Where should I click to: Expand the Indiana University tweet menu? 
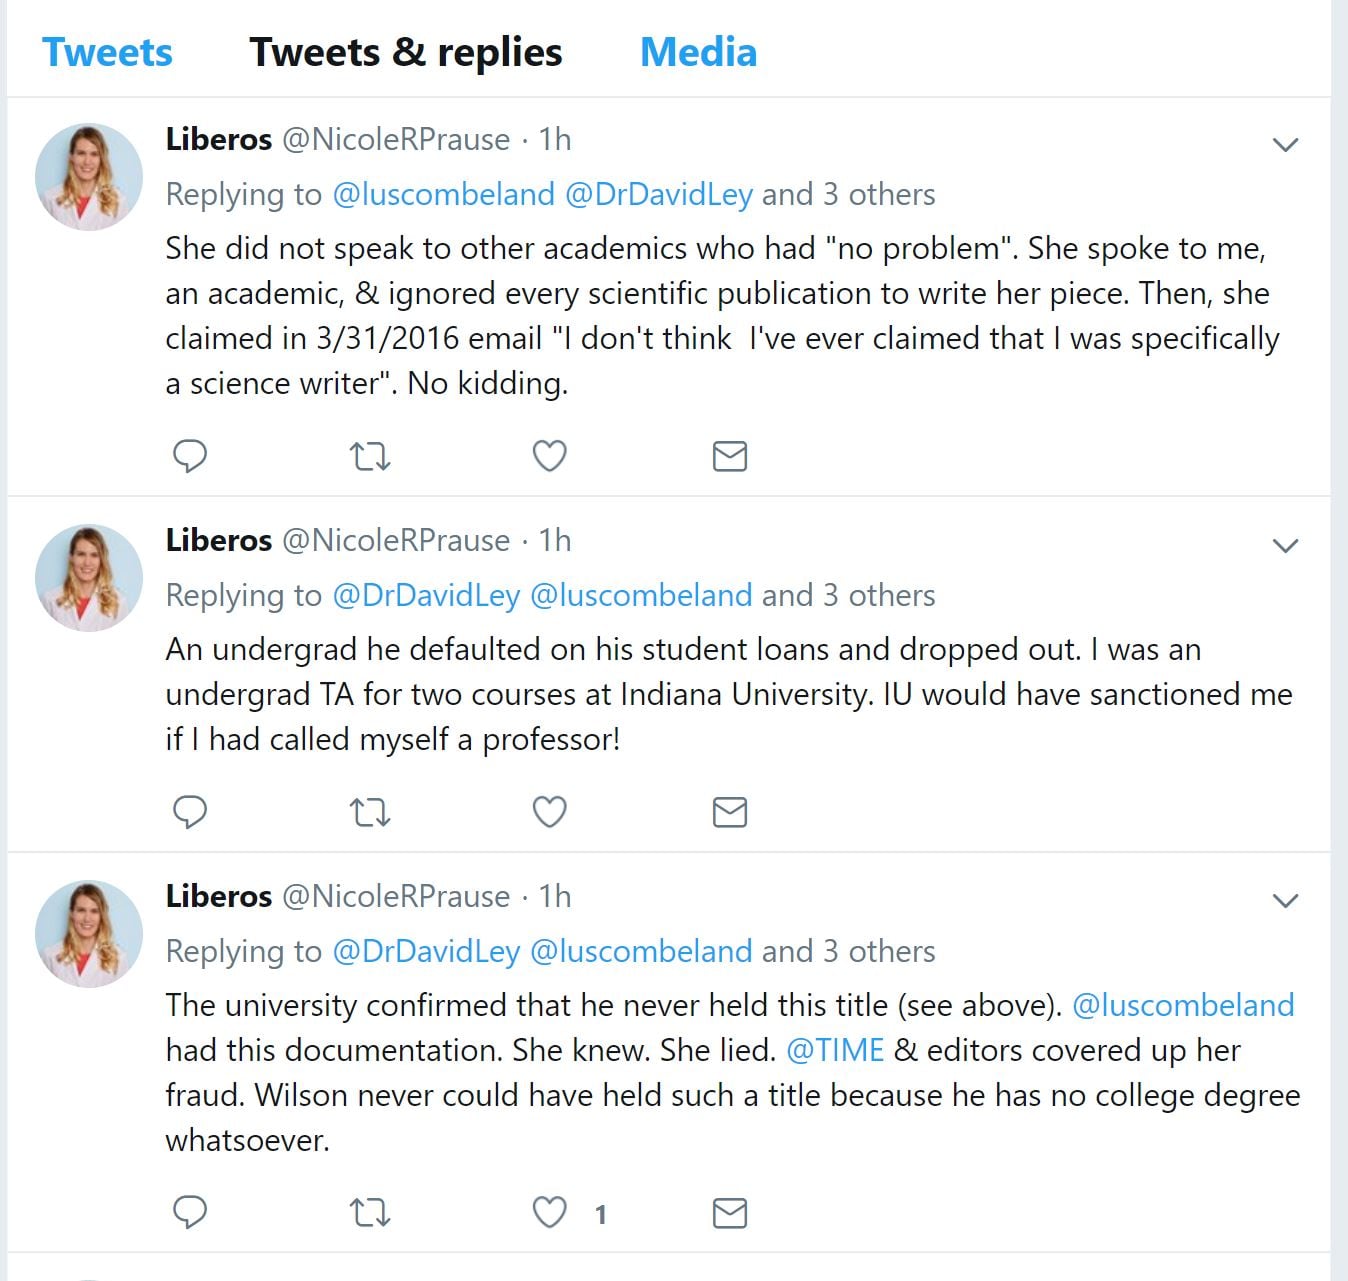coord(1285,546)
